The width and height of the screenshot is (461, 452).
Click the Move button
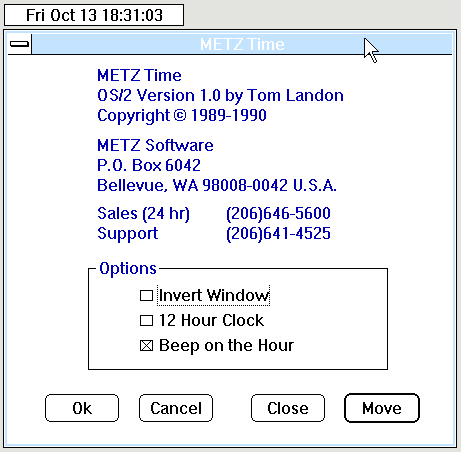pos(382,408)
